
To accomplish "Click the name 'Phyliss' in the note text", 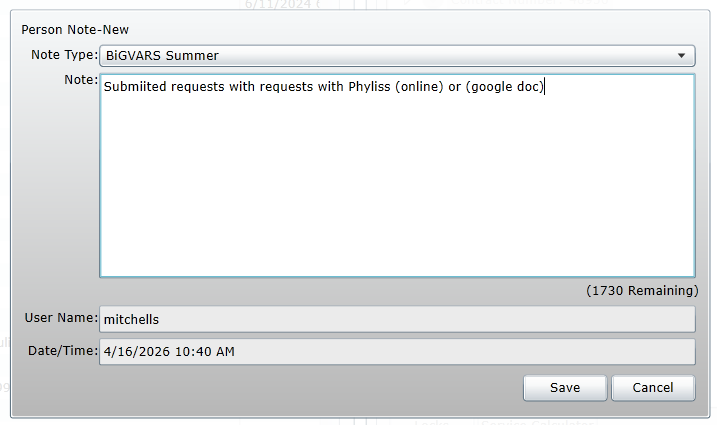I will tap(369, 86).
